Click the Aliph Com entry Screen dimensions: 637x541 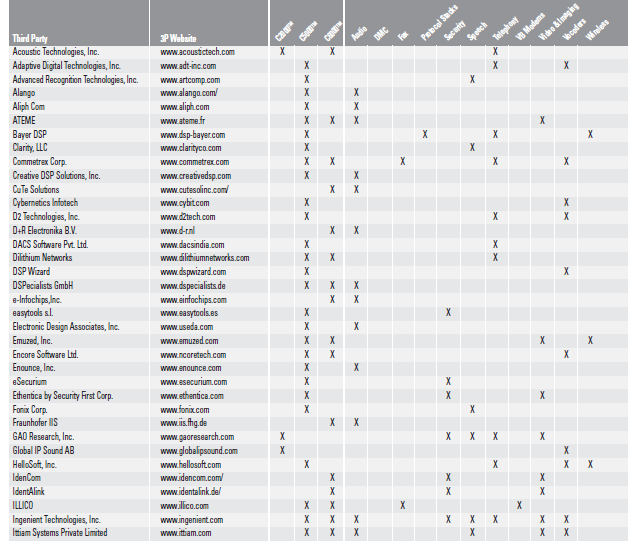28,106
